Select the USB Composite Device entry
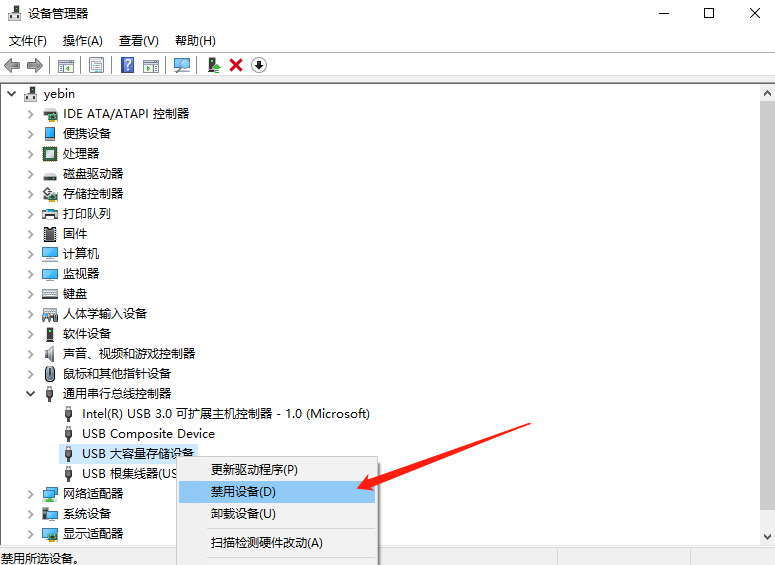775x565 pixels. point(148,434)
